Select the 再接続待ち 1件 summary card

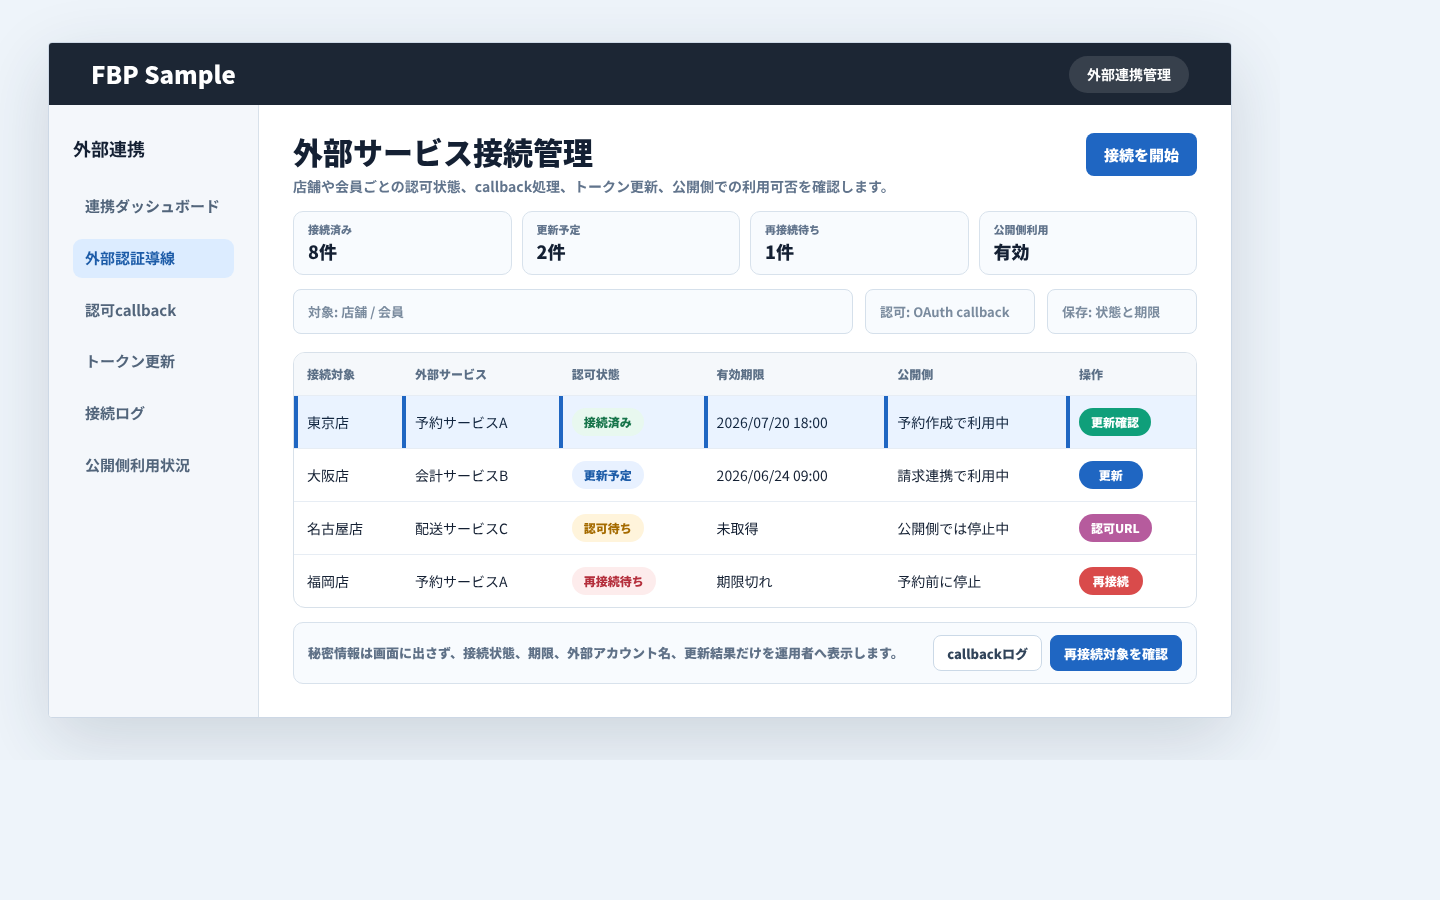[859, 243]
